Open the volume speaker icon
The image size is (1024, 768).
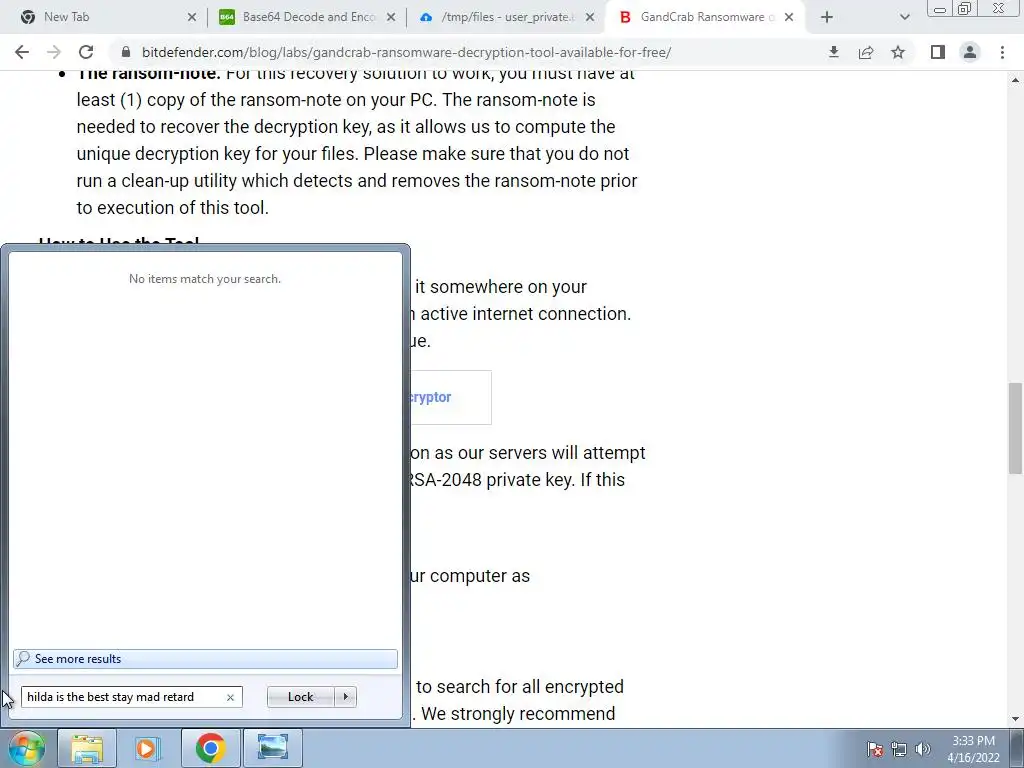(x=922, y=749)
